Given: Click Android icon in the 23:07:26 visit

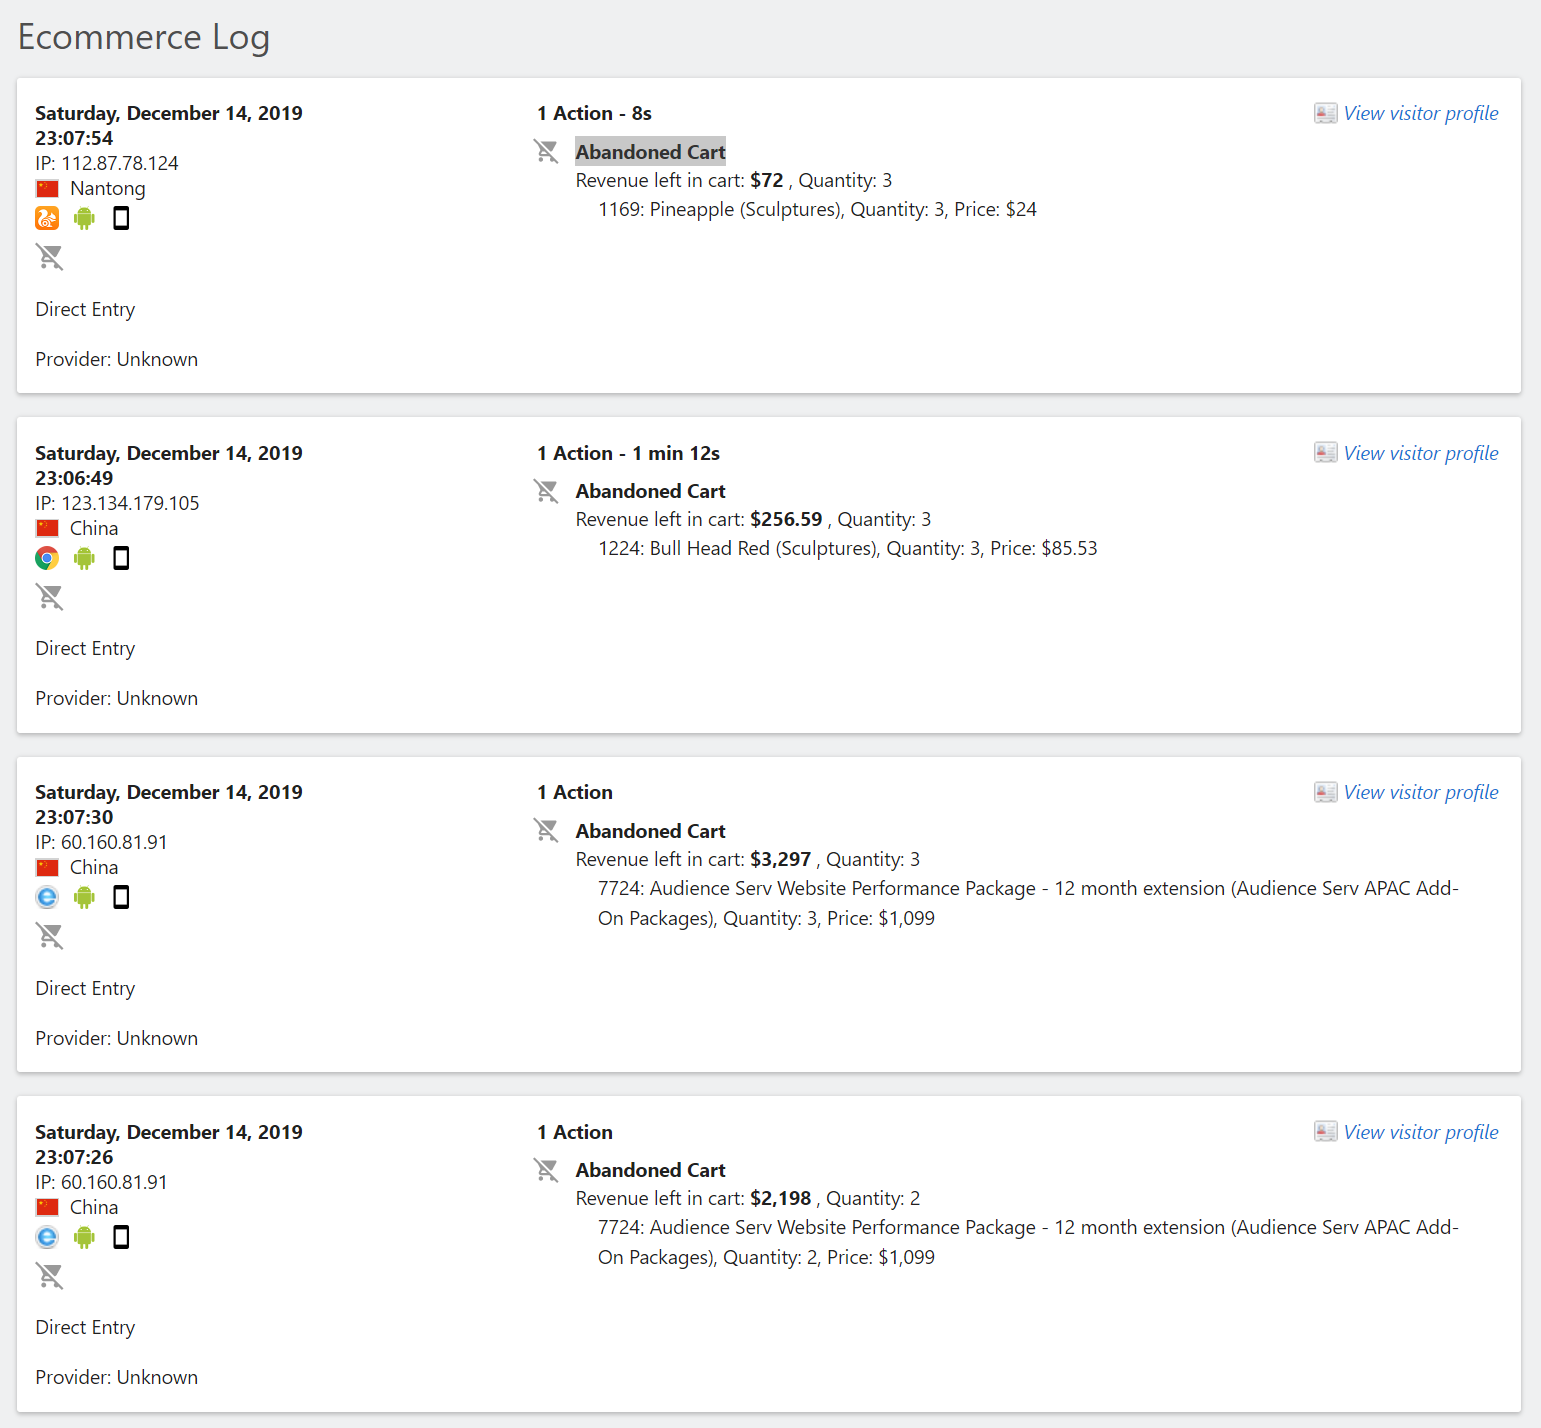Looking at the screenshot, I should click(x=84, y=1237).
